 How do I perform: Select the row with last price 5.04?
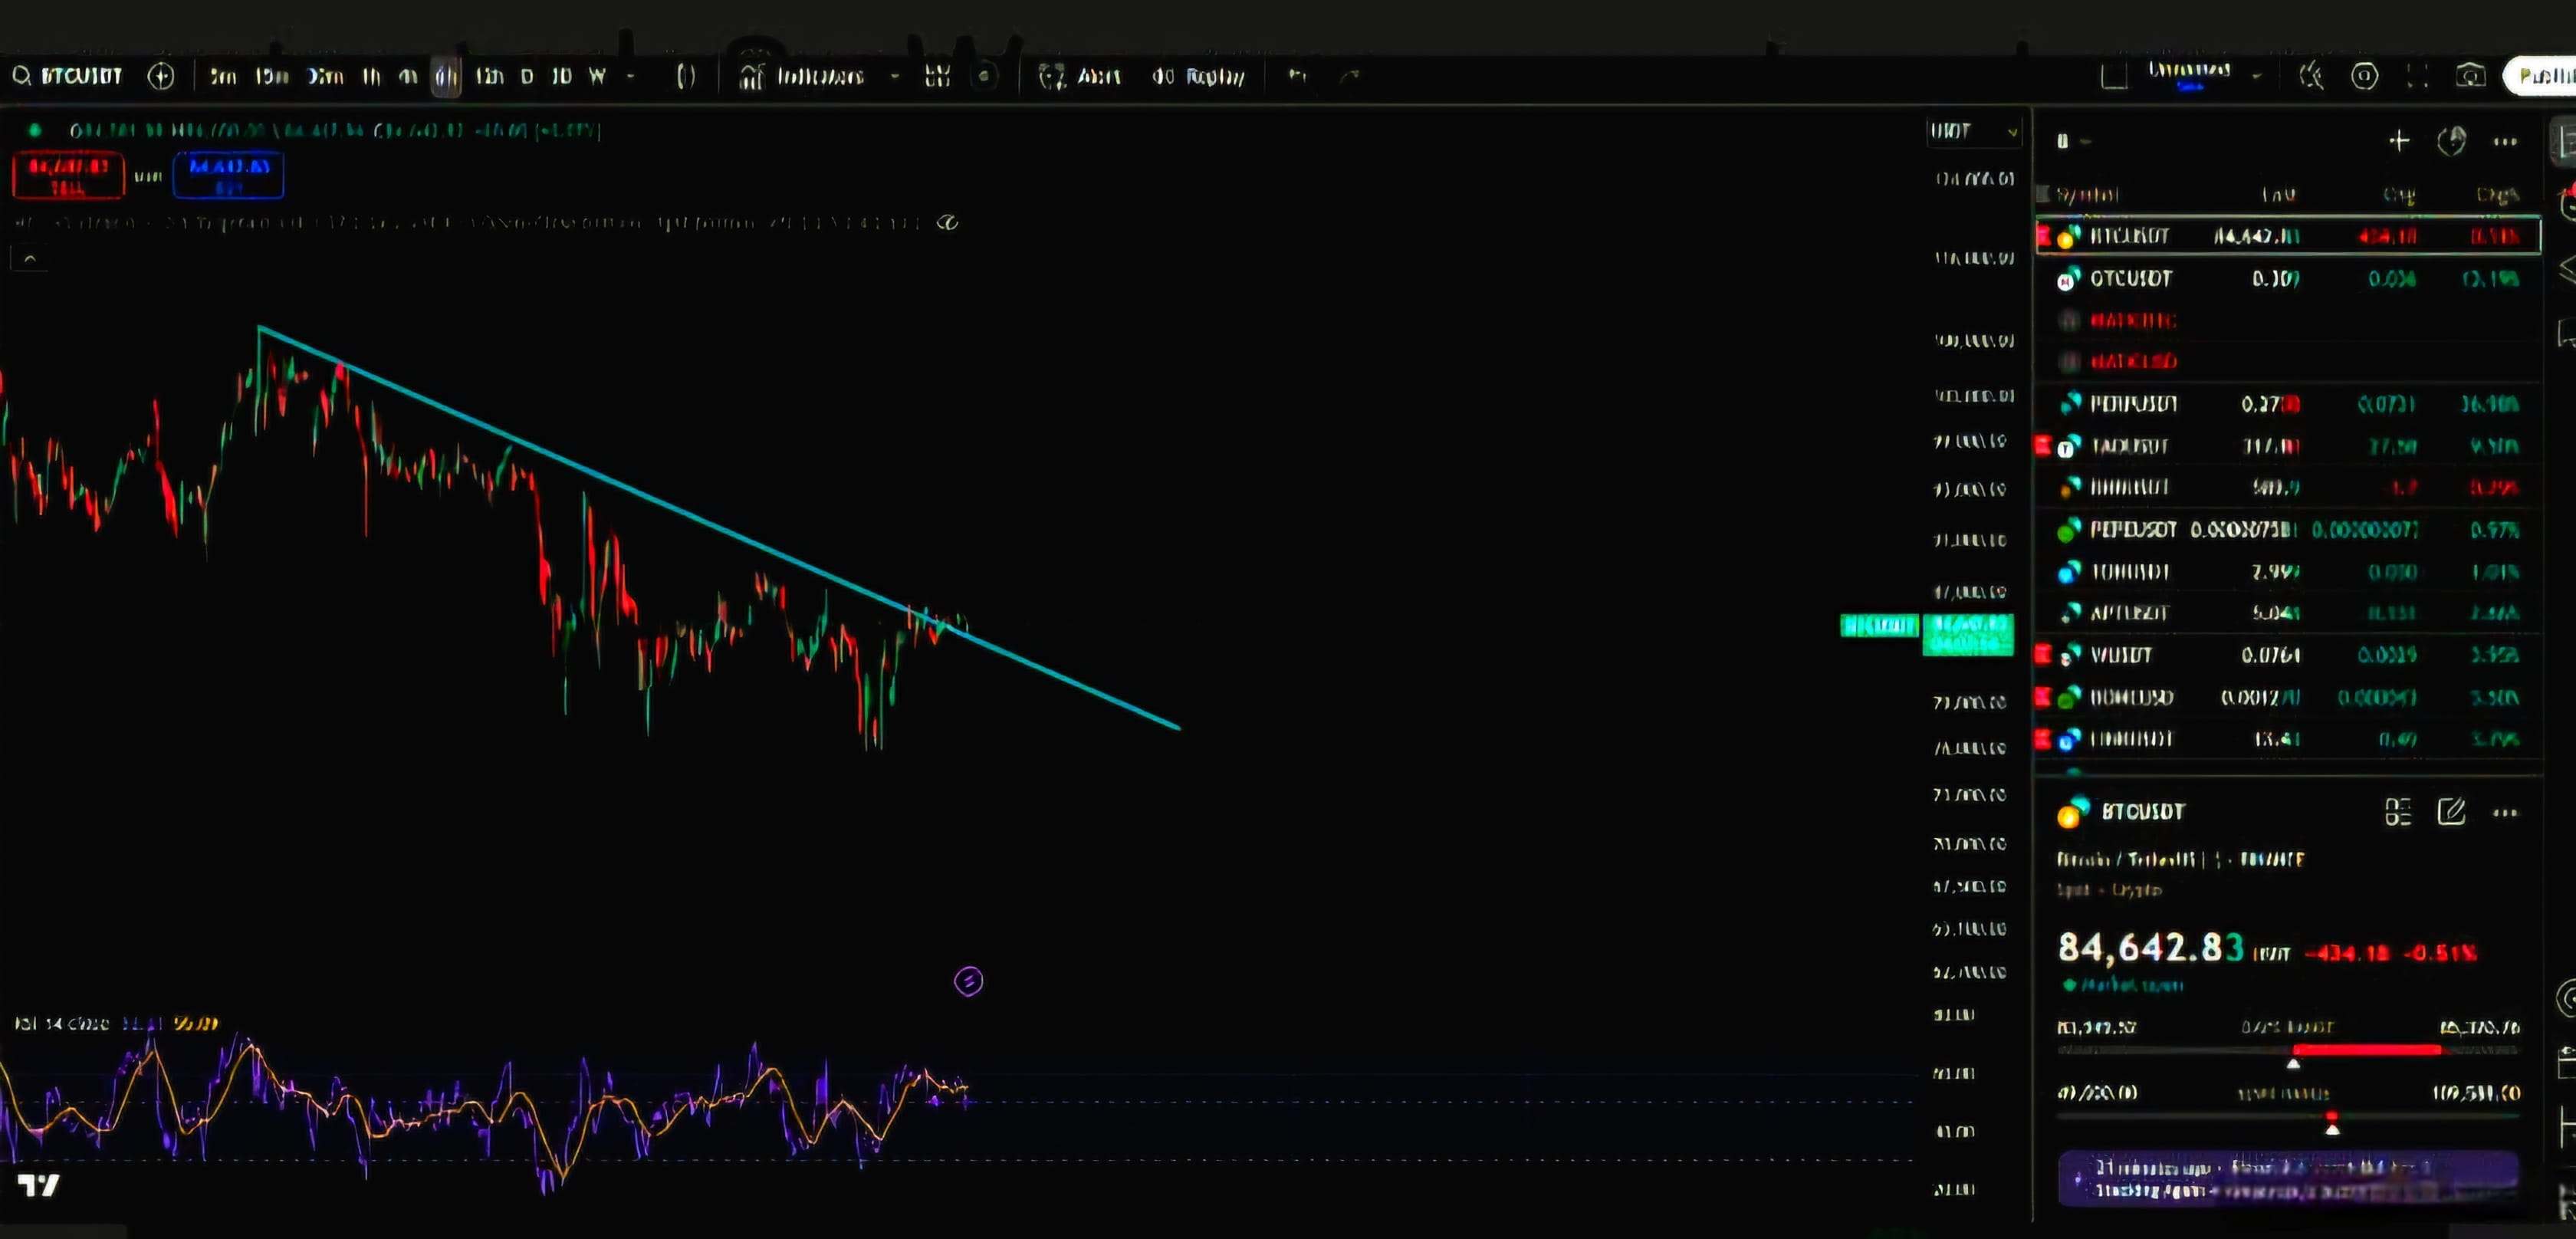click(x=2288, y=612)
